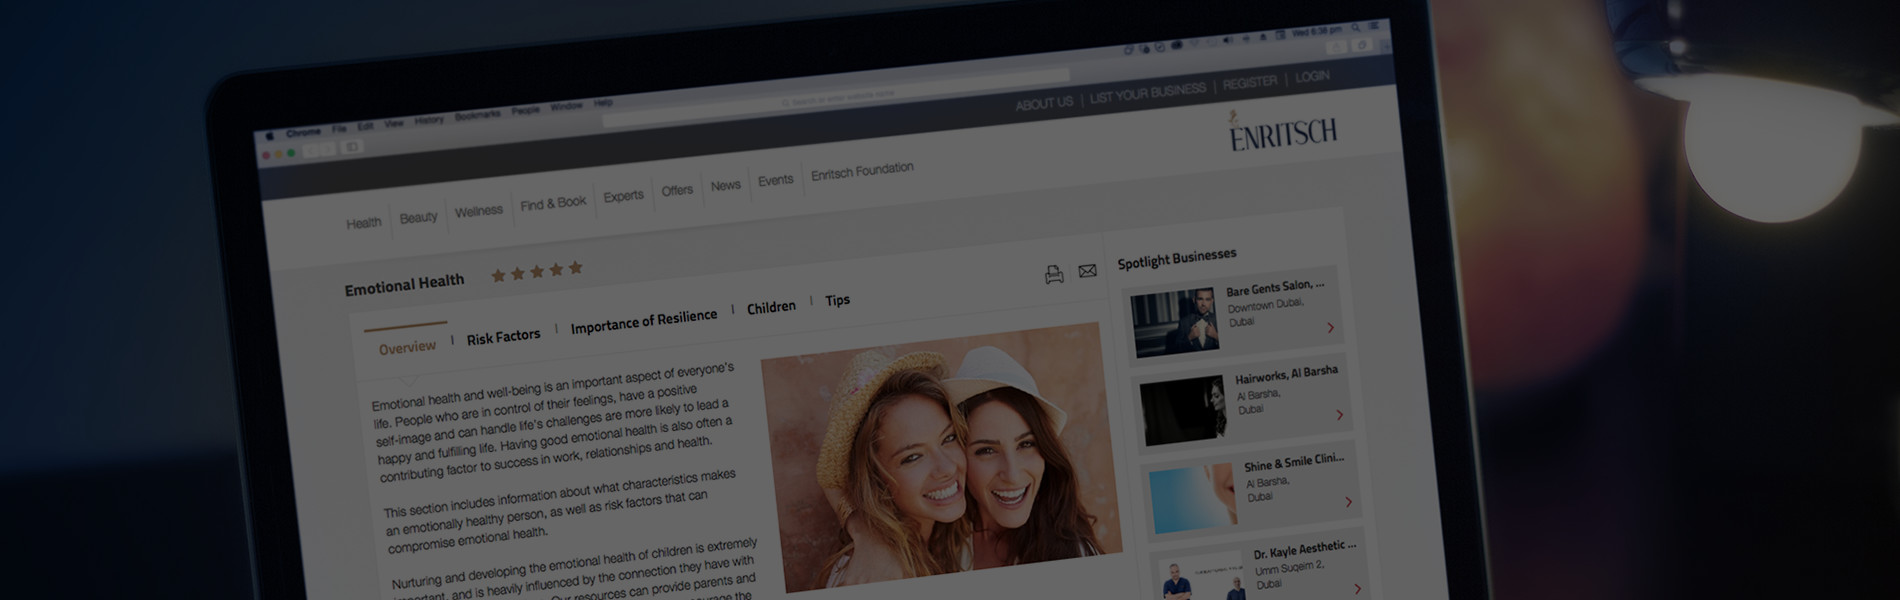Click the two smiling women photo
This screenshot has width=1900, height=600.
pyautogui.click(x=938, y=457)
